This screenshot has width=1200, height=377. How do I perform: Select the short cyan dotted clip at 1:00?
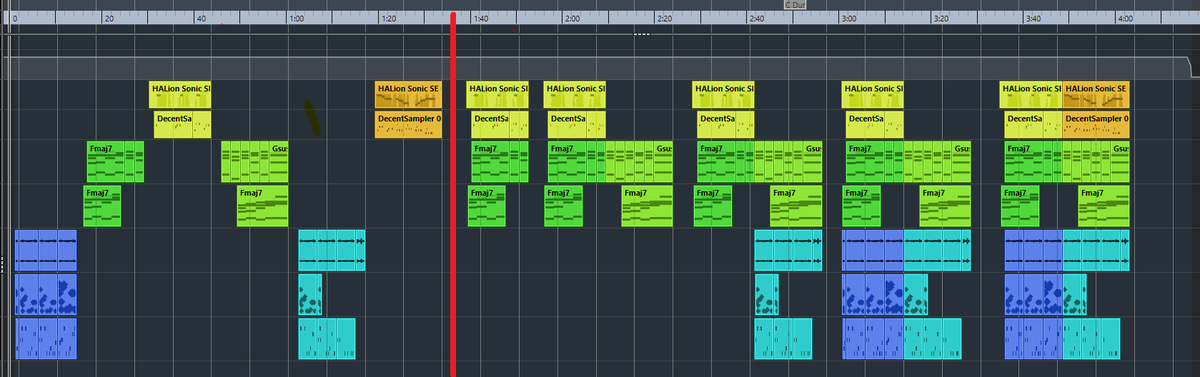pos(310,294)
